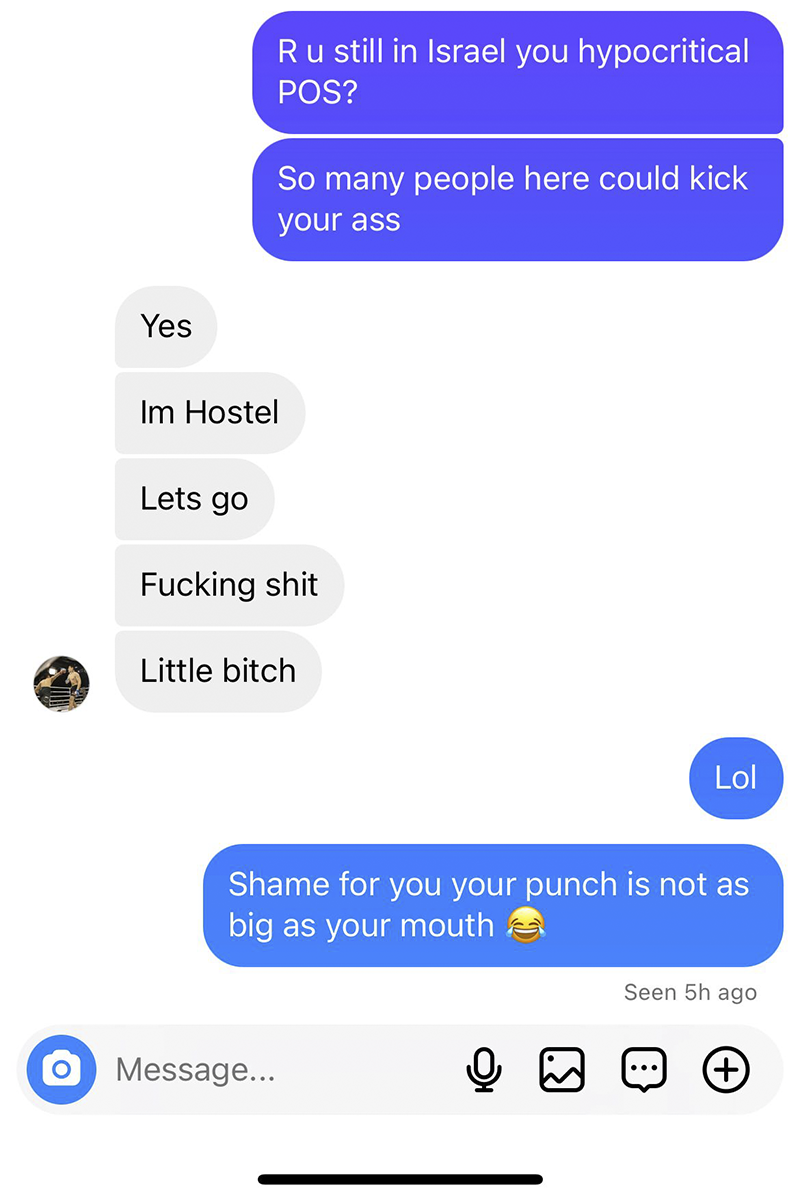Select the "Little bitch" message bubble
The height and width of the screenshot is (1201, 800).
(218, 670)
